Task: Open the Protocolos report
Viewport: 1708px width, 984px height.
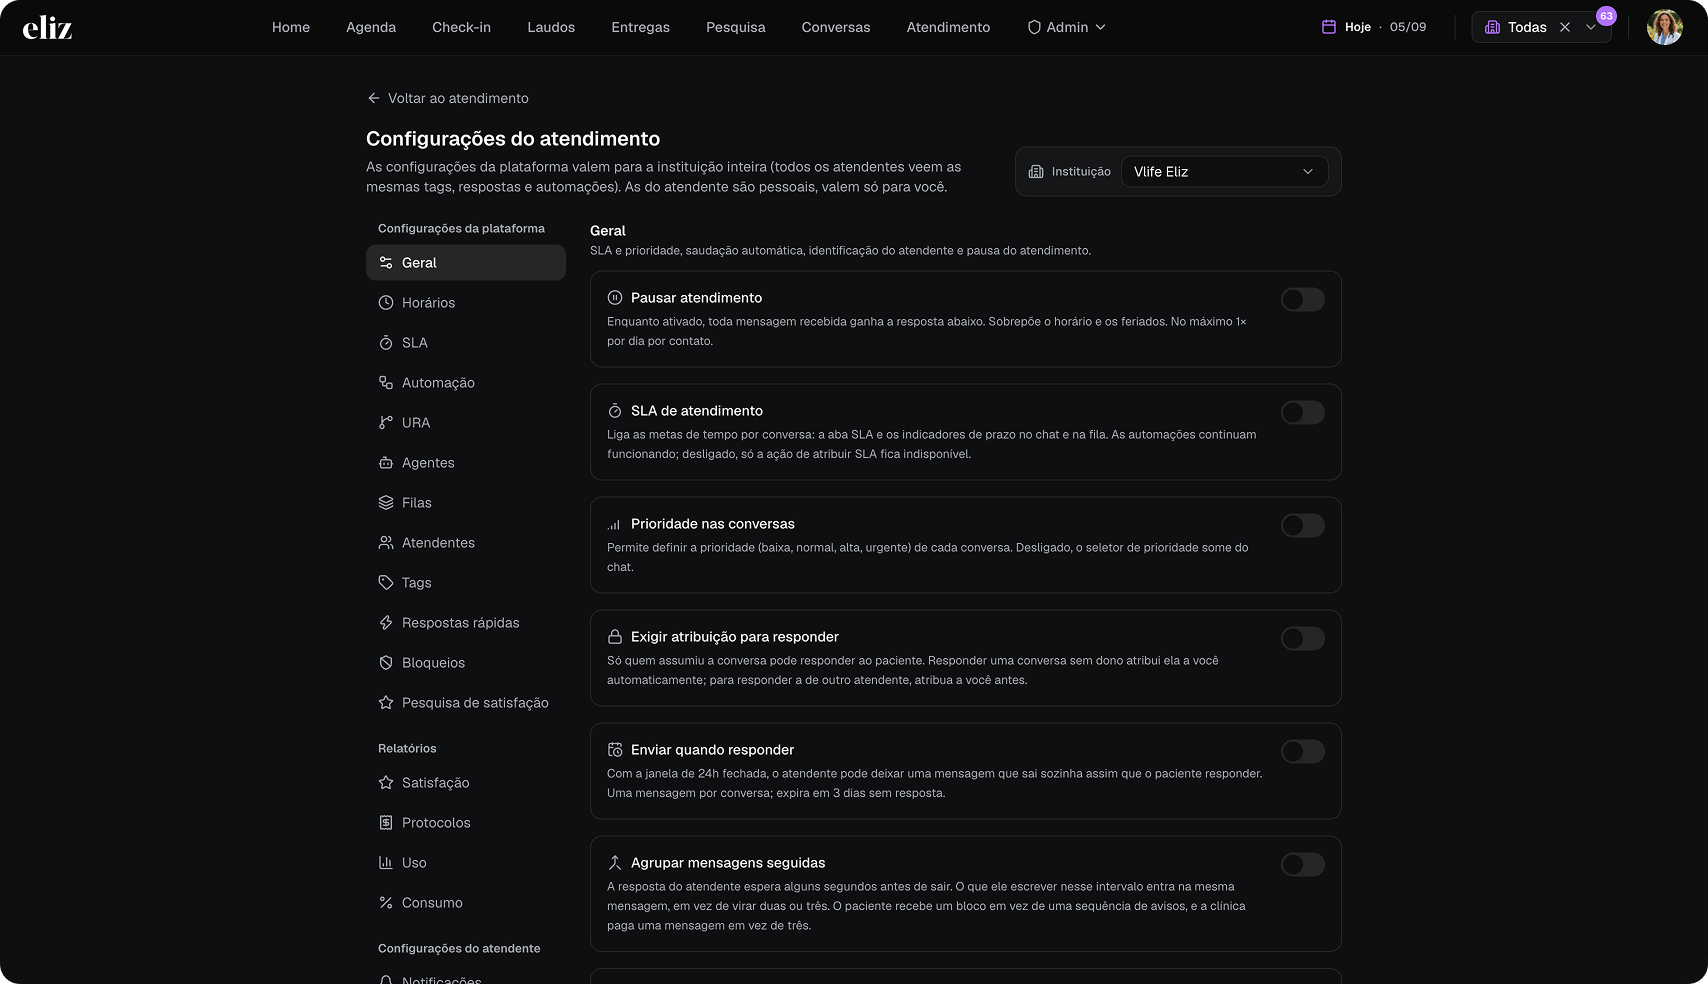Action: (x=466, y=823)
